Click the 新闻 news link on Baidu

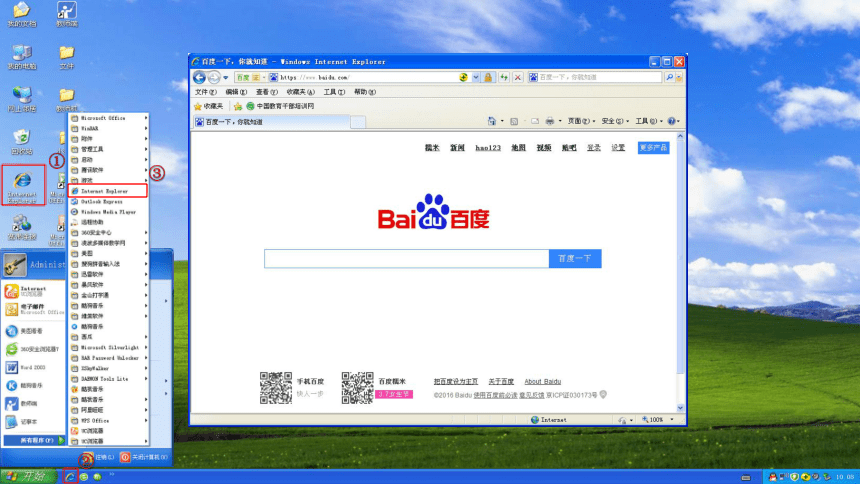pos(457,148)
